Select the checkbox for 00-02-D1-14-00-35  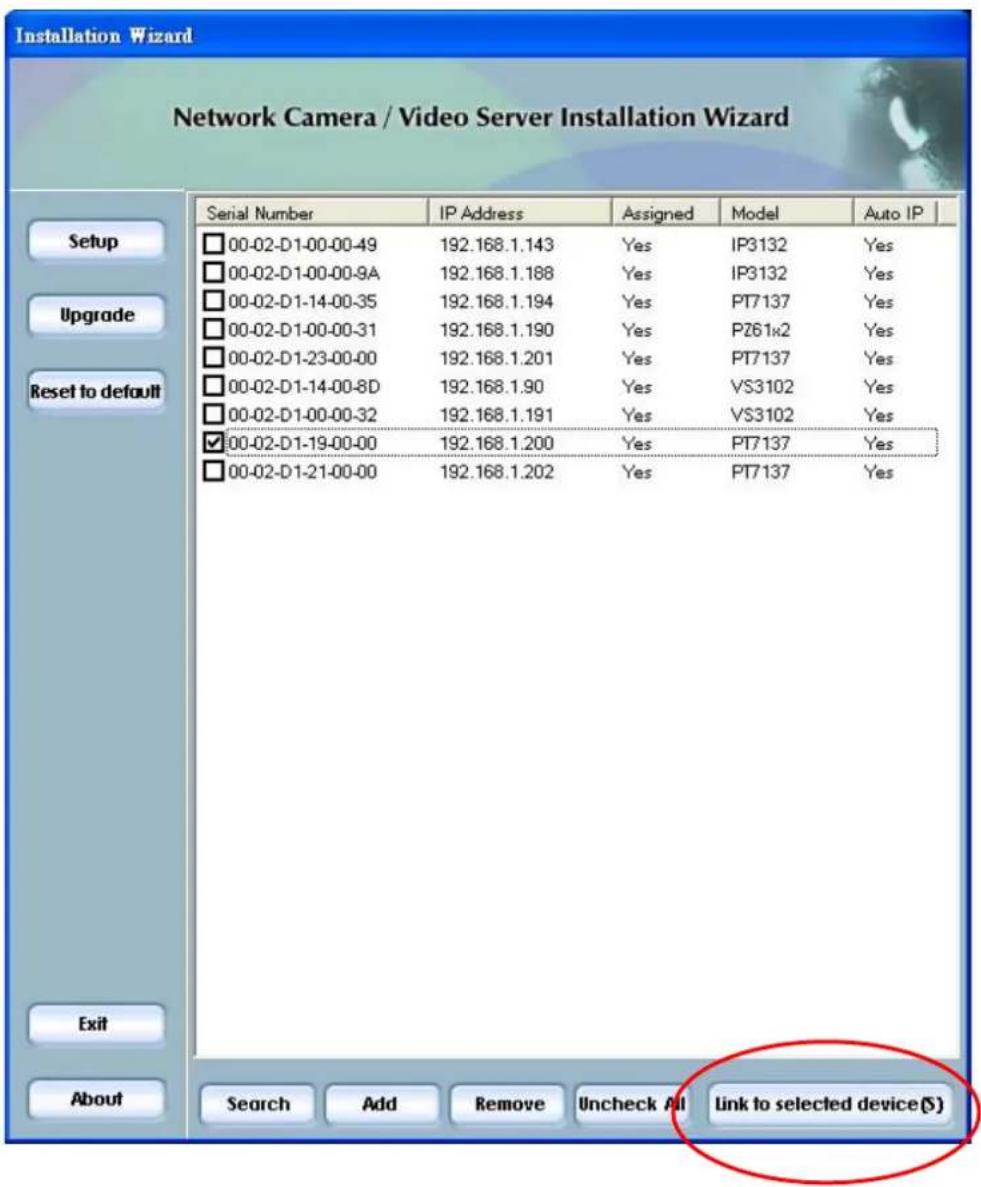pyautogui.click(x=214, y=301)
